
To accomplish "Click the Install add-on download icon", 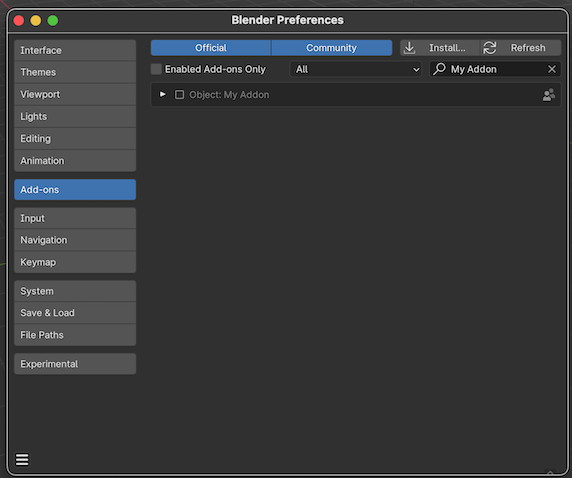I will point(409,48).
